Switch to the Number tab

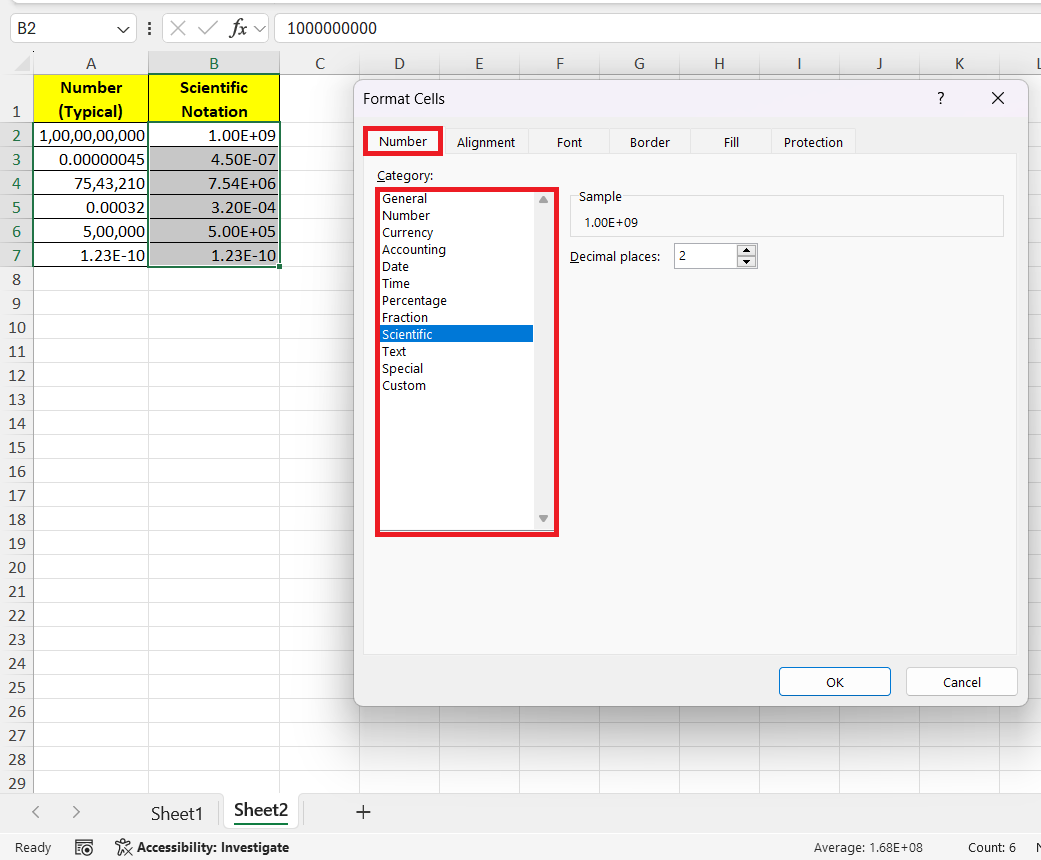(403, 141)
